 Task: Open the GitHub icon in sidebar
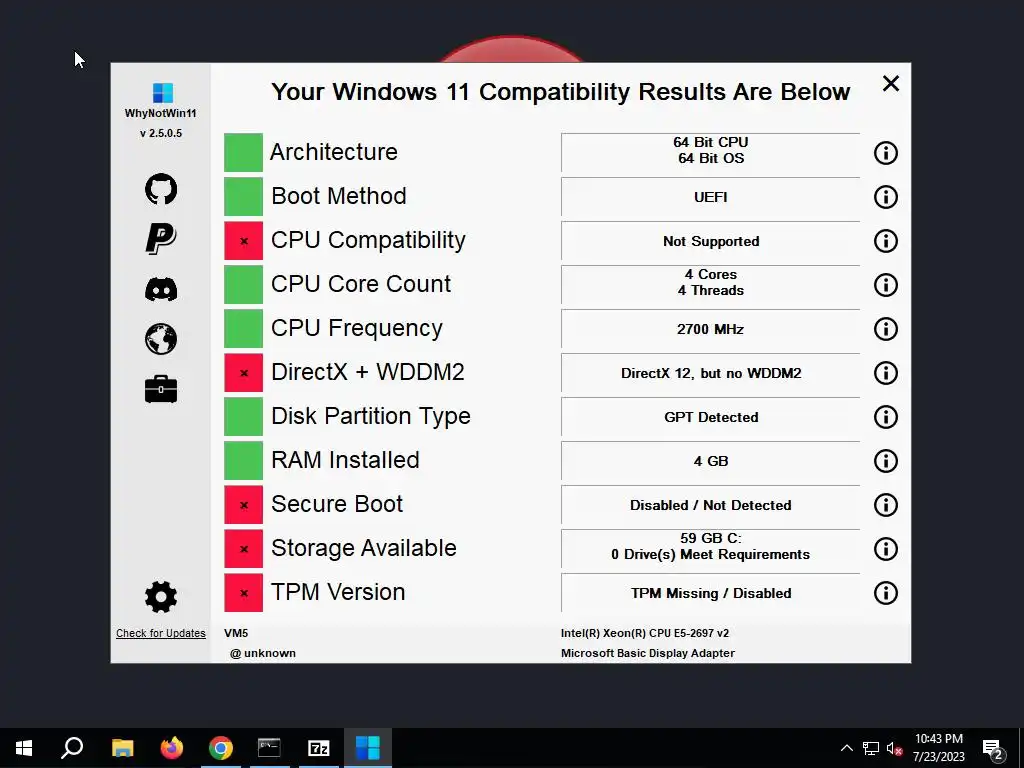pyautogui.click(x=161, y=189)
